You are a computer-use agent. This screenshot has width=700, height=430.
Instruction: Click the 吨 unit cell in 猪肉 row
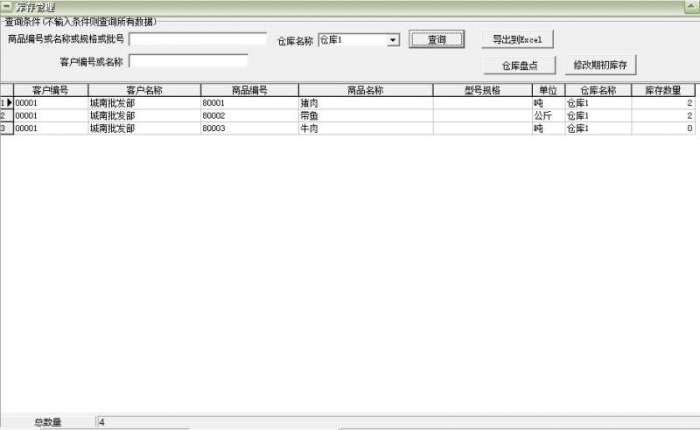click(549, 103)
